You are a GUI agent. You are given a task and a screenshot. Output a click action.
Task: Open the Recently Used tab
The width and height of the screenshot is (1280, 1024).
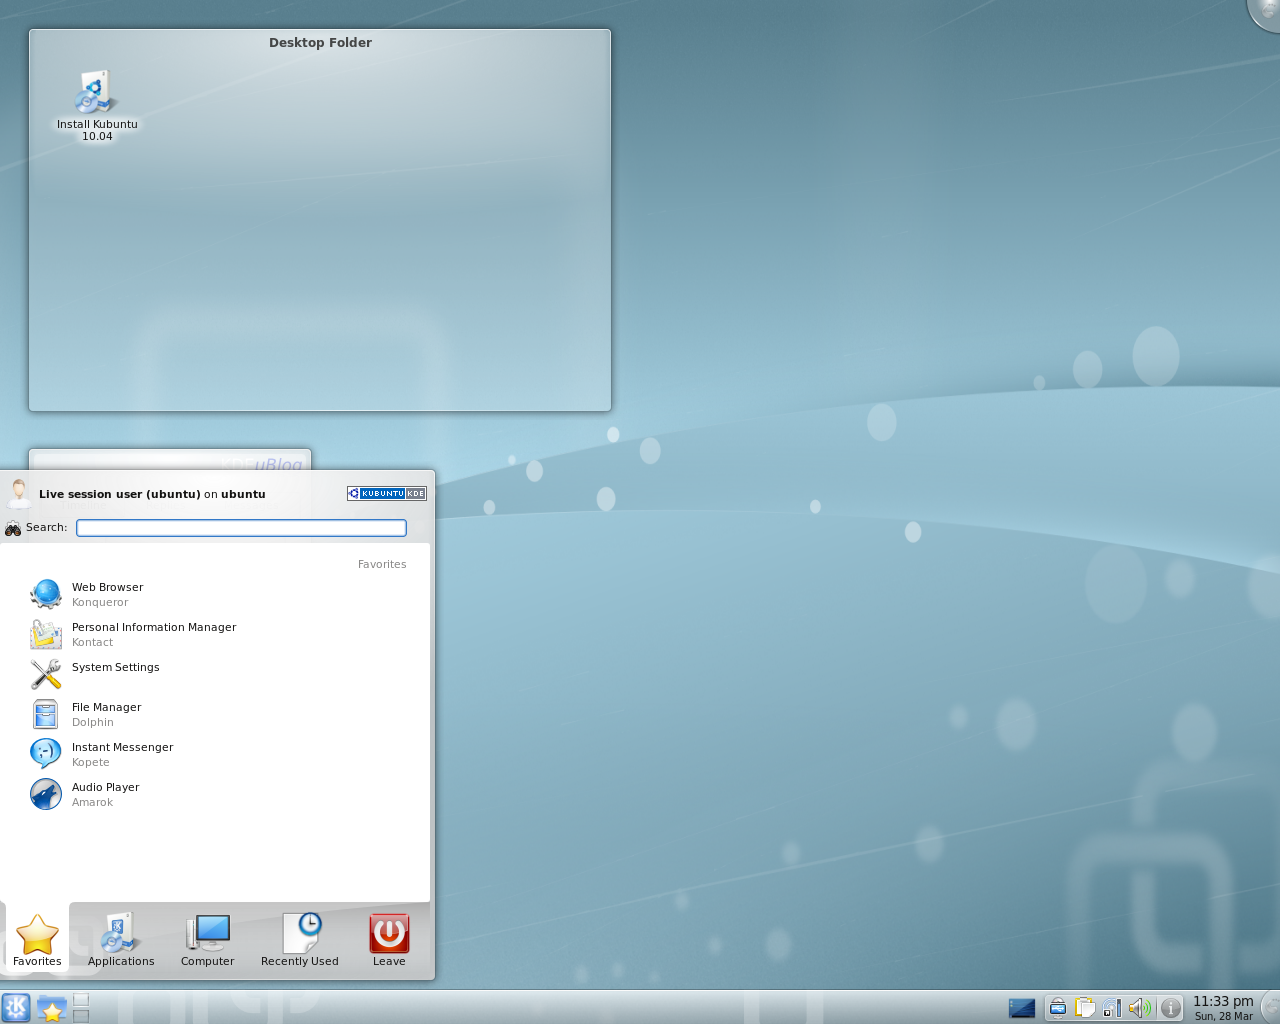(300, 940)
